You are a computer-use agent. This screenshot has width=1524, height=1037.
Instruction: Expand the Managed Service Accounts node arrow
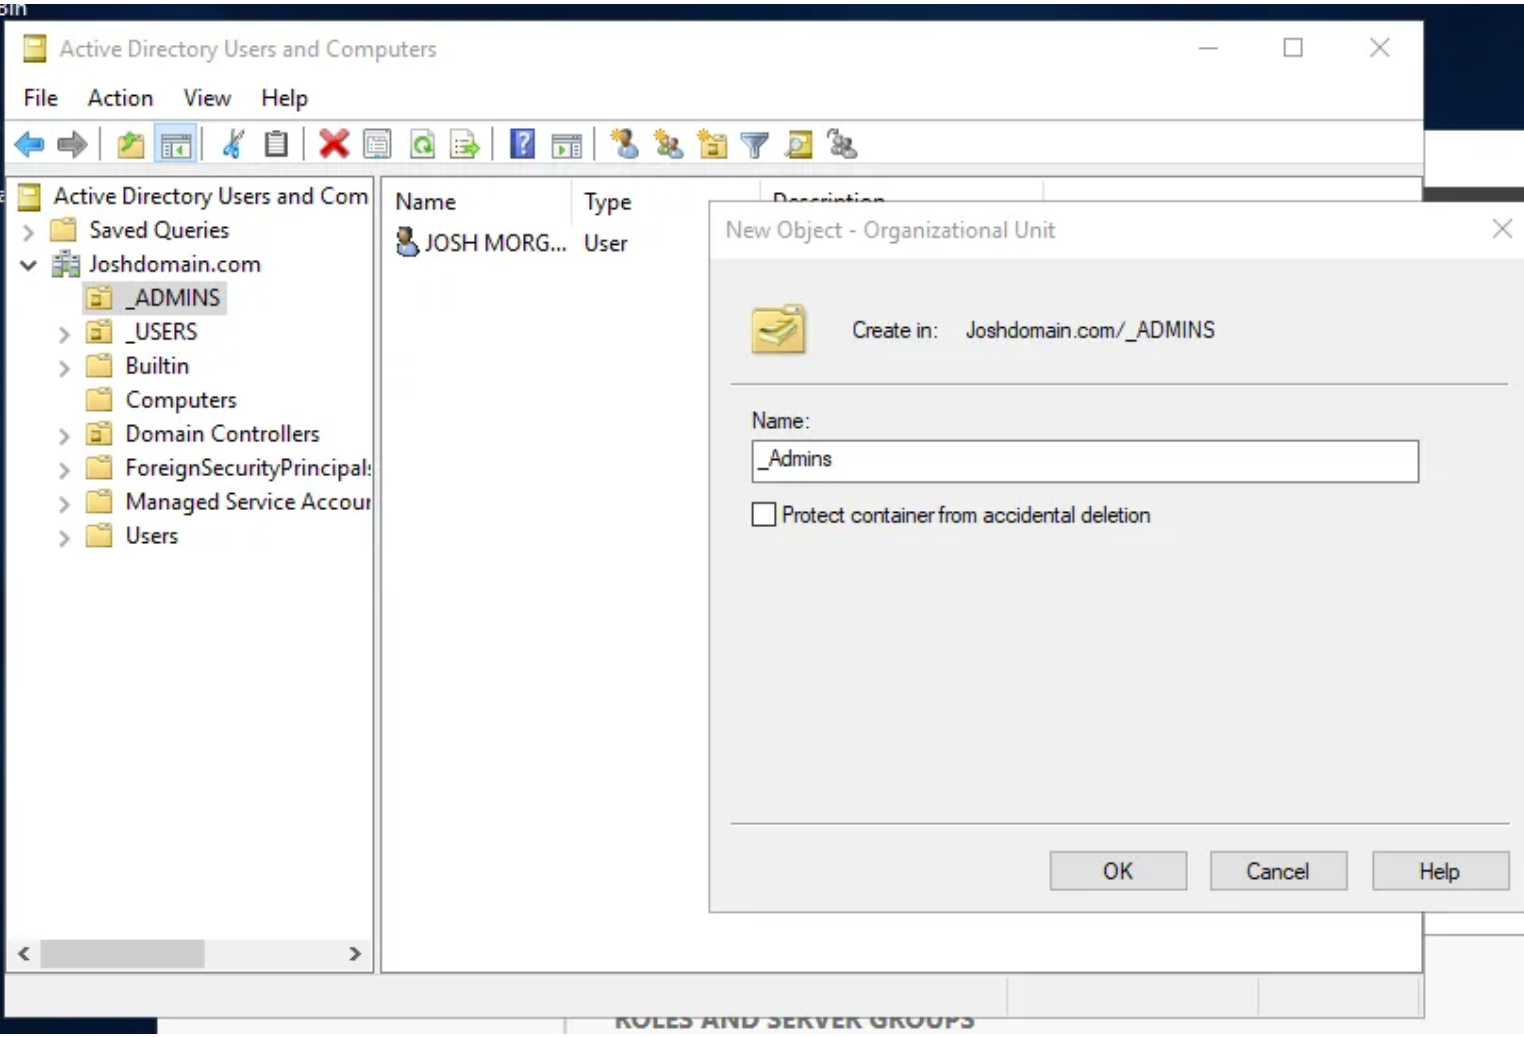click(64, 504)
